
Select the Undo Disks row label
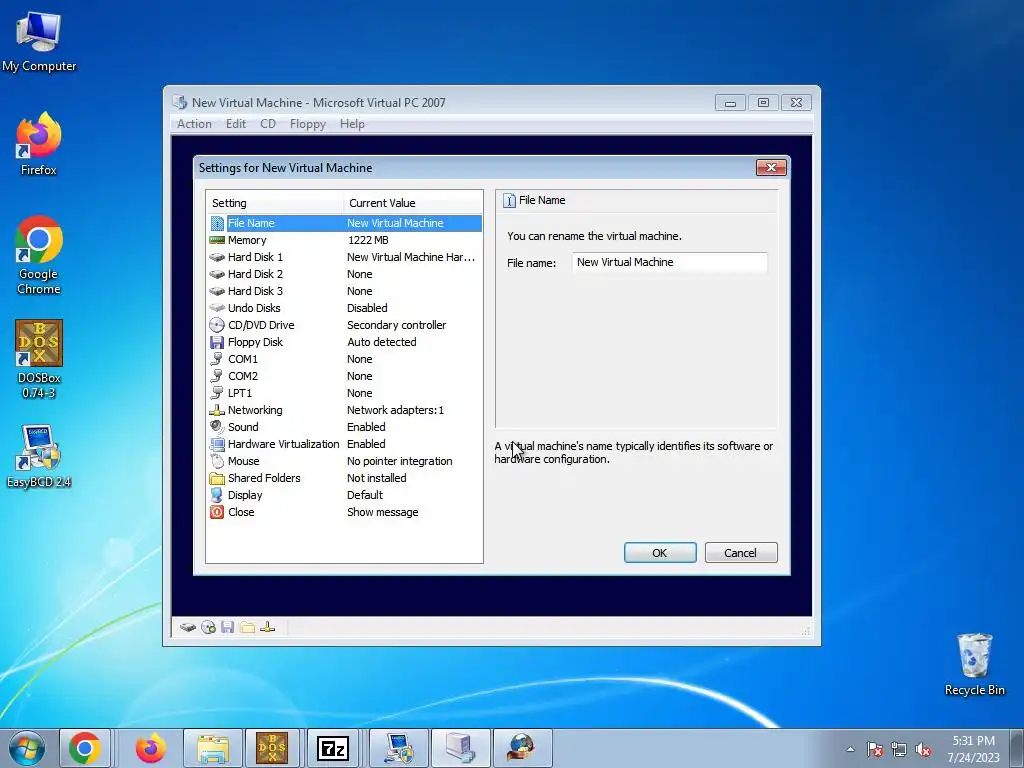click(254, 308)
